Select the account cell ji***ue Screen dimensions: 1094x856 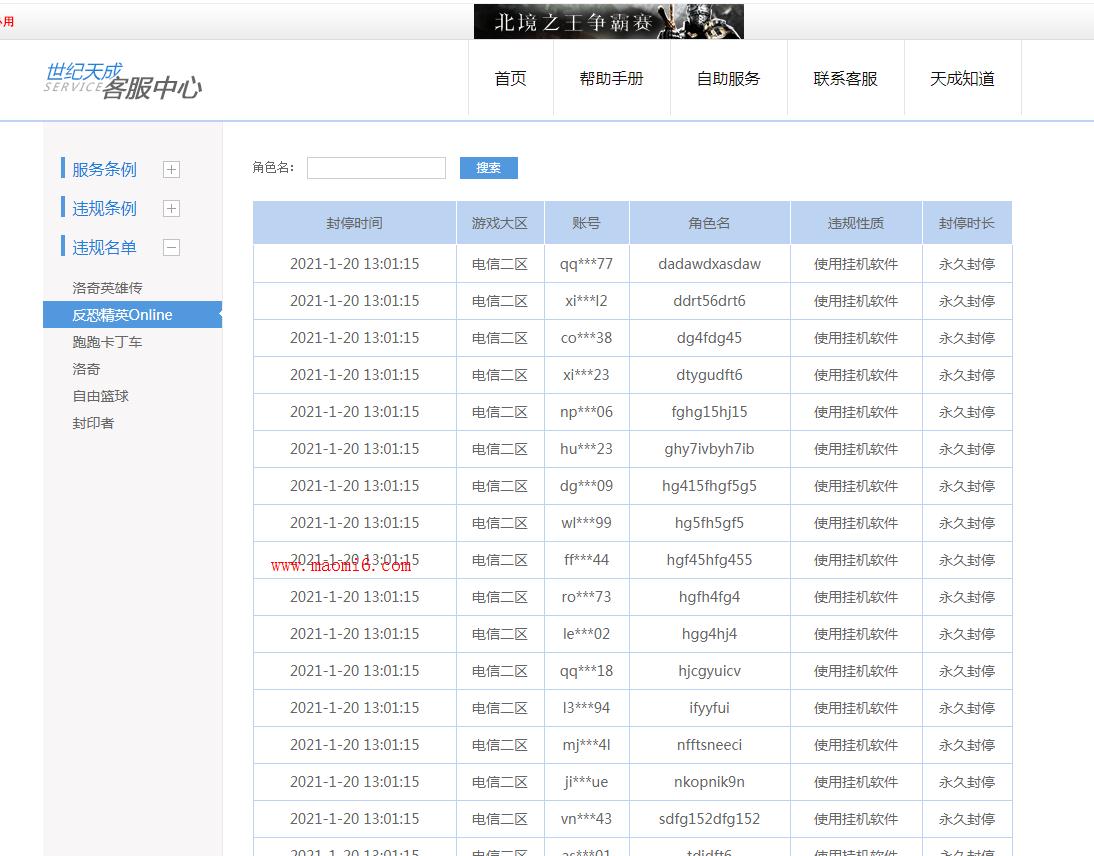point(586,782)
